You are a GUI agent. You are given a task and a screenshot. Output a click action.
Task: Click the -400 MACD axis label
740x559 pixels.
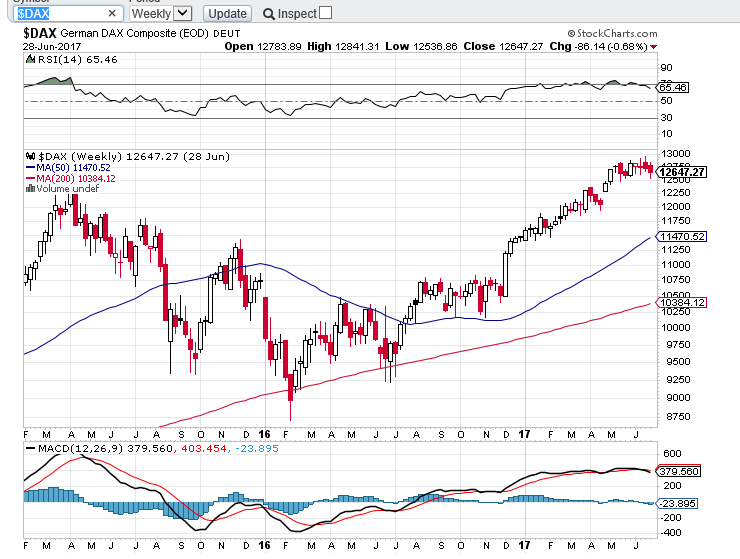click(671, 533)
